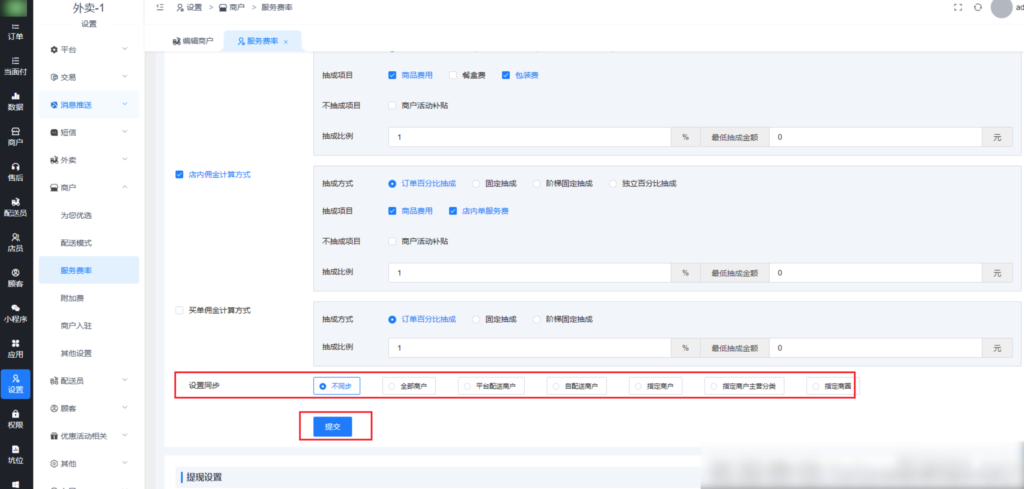Select the 全部商户 sync radio option
This screenshot has width=1024, height=489.
391,386
